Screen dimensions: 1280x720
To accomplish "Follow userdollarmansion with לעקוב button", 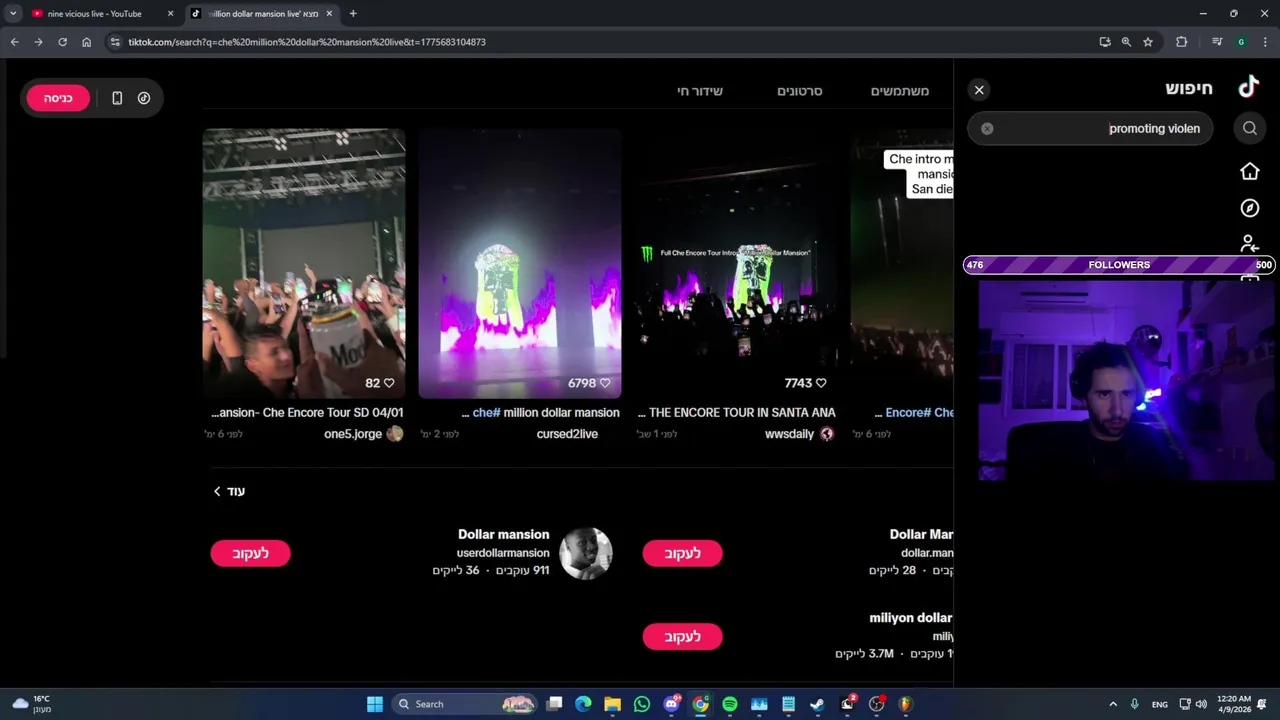I will [x=250, y=554].
